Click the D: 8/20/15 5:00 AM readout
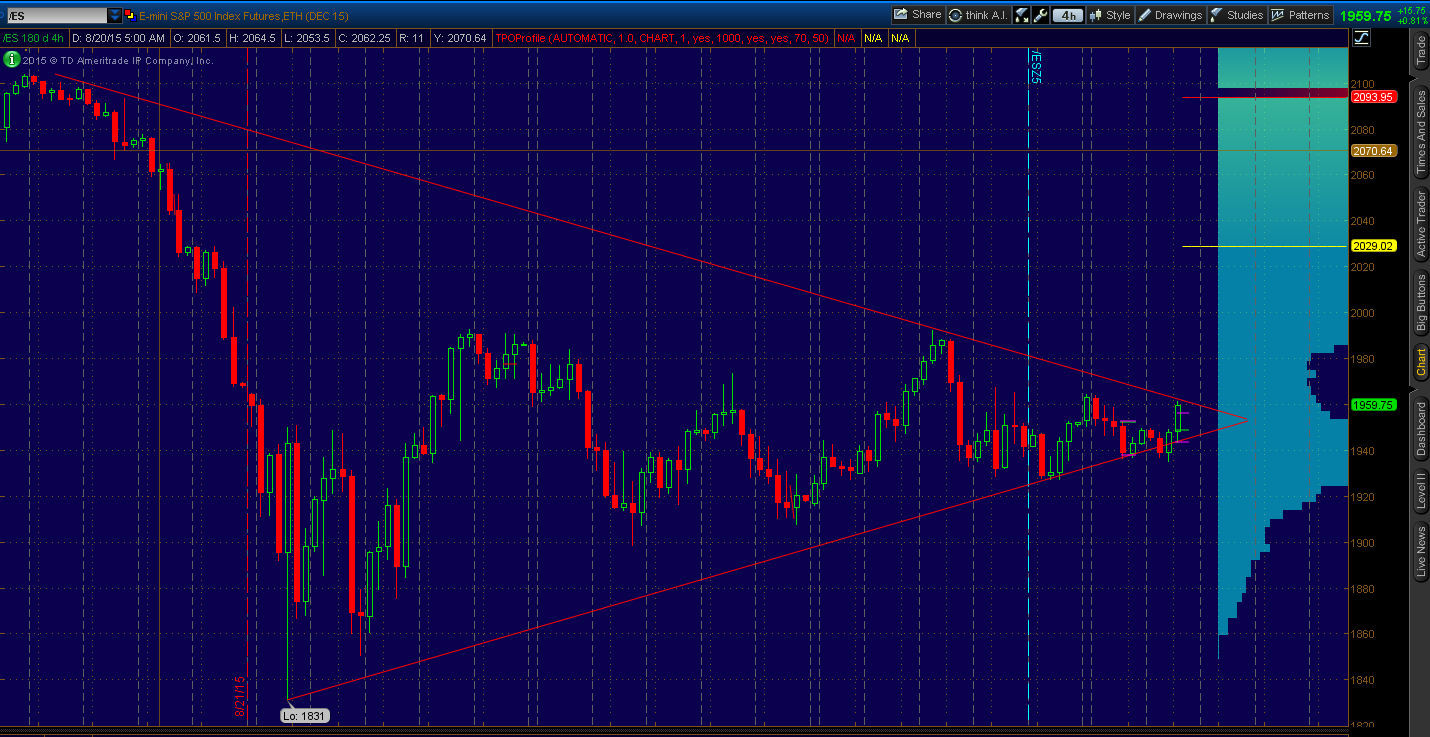This screenshot has height=737, width=1430. (x=118, y=38)
